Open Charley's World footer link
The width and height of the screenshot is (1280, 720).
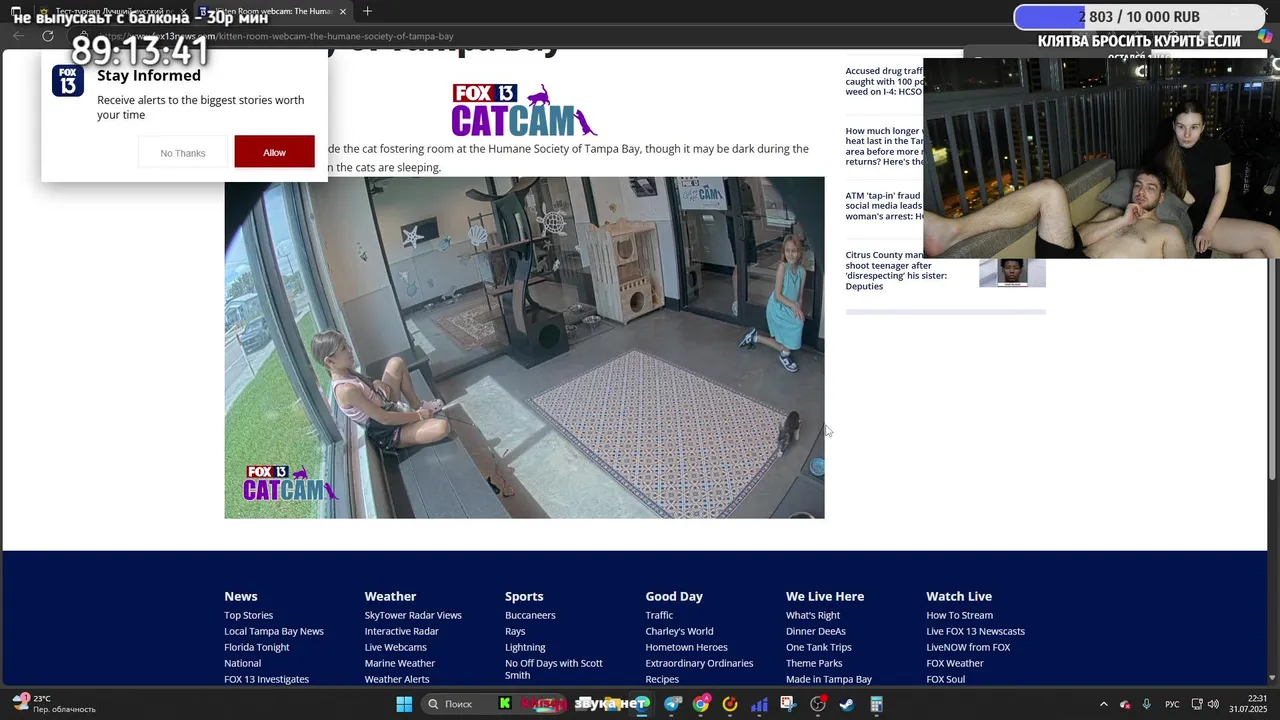pyautogui.click(x=679, y=631)
